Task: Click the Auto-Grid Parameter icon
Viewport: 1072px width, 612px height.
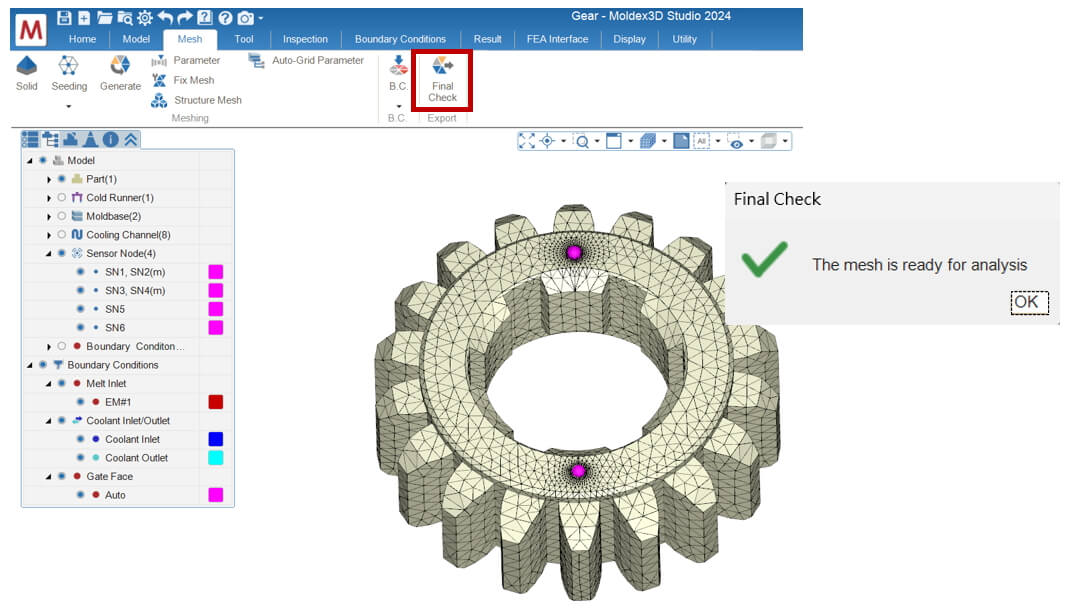Action: click(x=256, y=61)
